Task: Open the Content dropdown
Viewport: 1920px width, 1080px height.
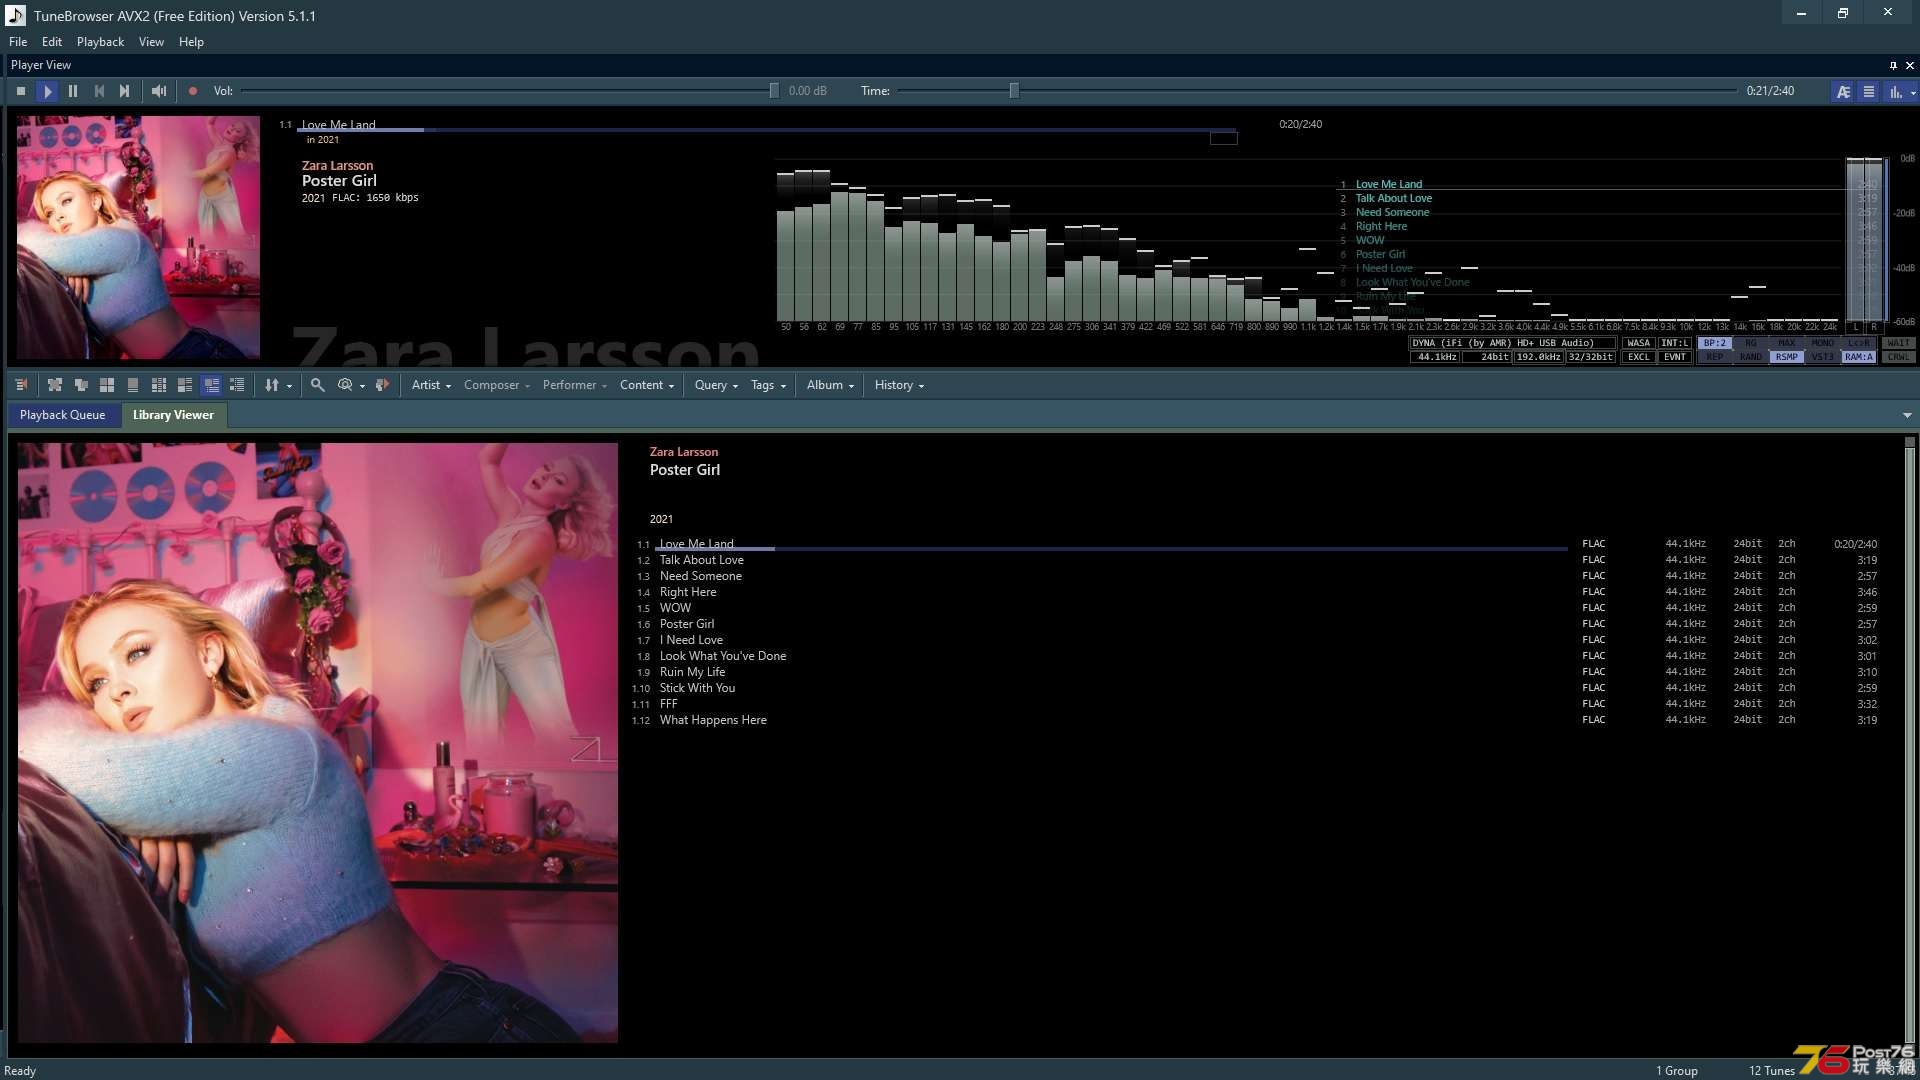Action: [647, 385]
